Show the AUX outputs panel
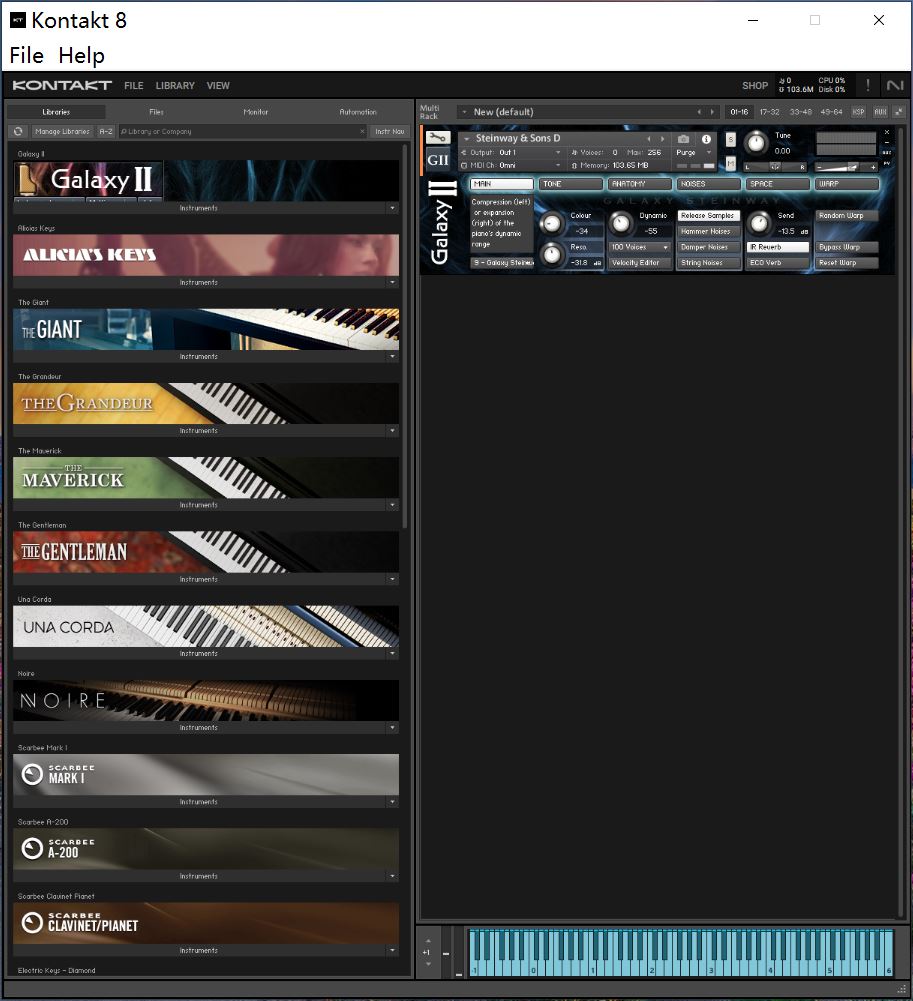 pos(880,112)
